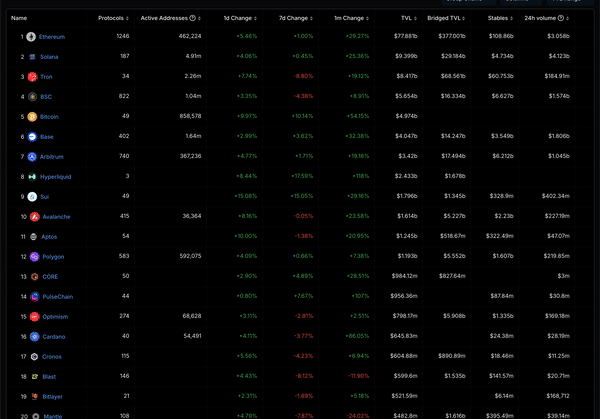Open the Bitcoin chain link
This screenshot has width=600, height=419.
click(49, 117)
